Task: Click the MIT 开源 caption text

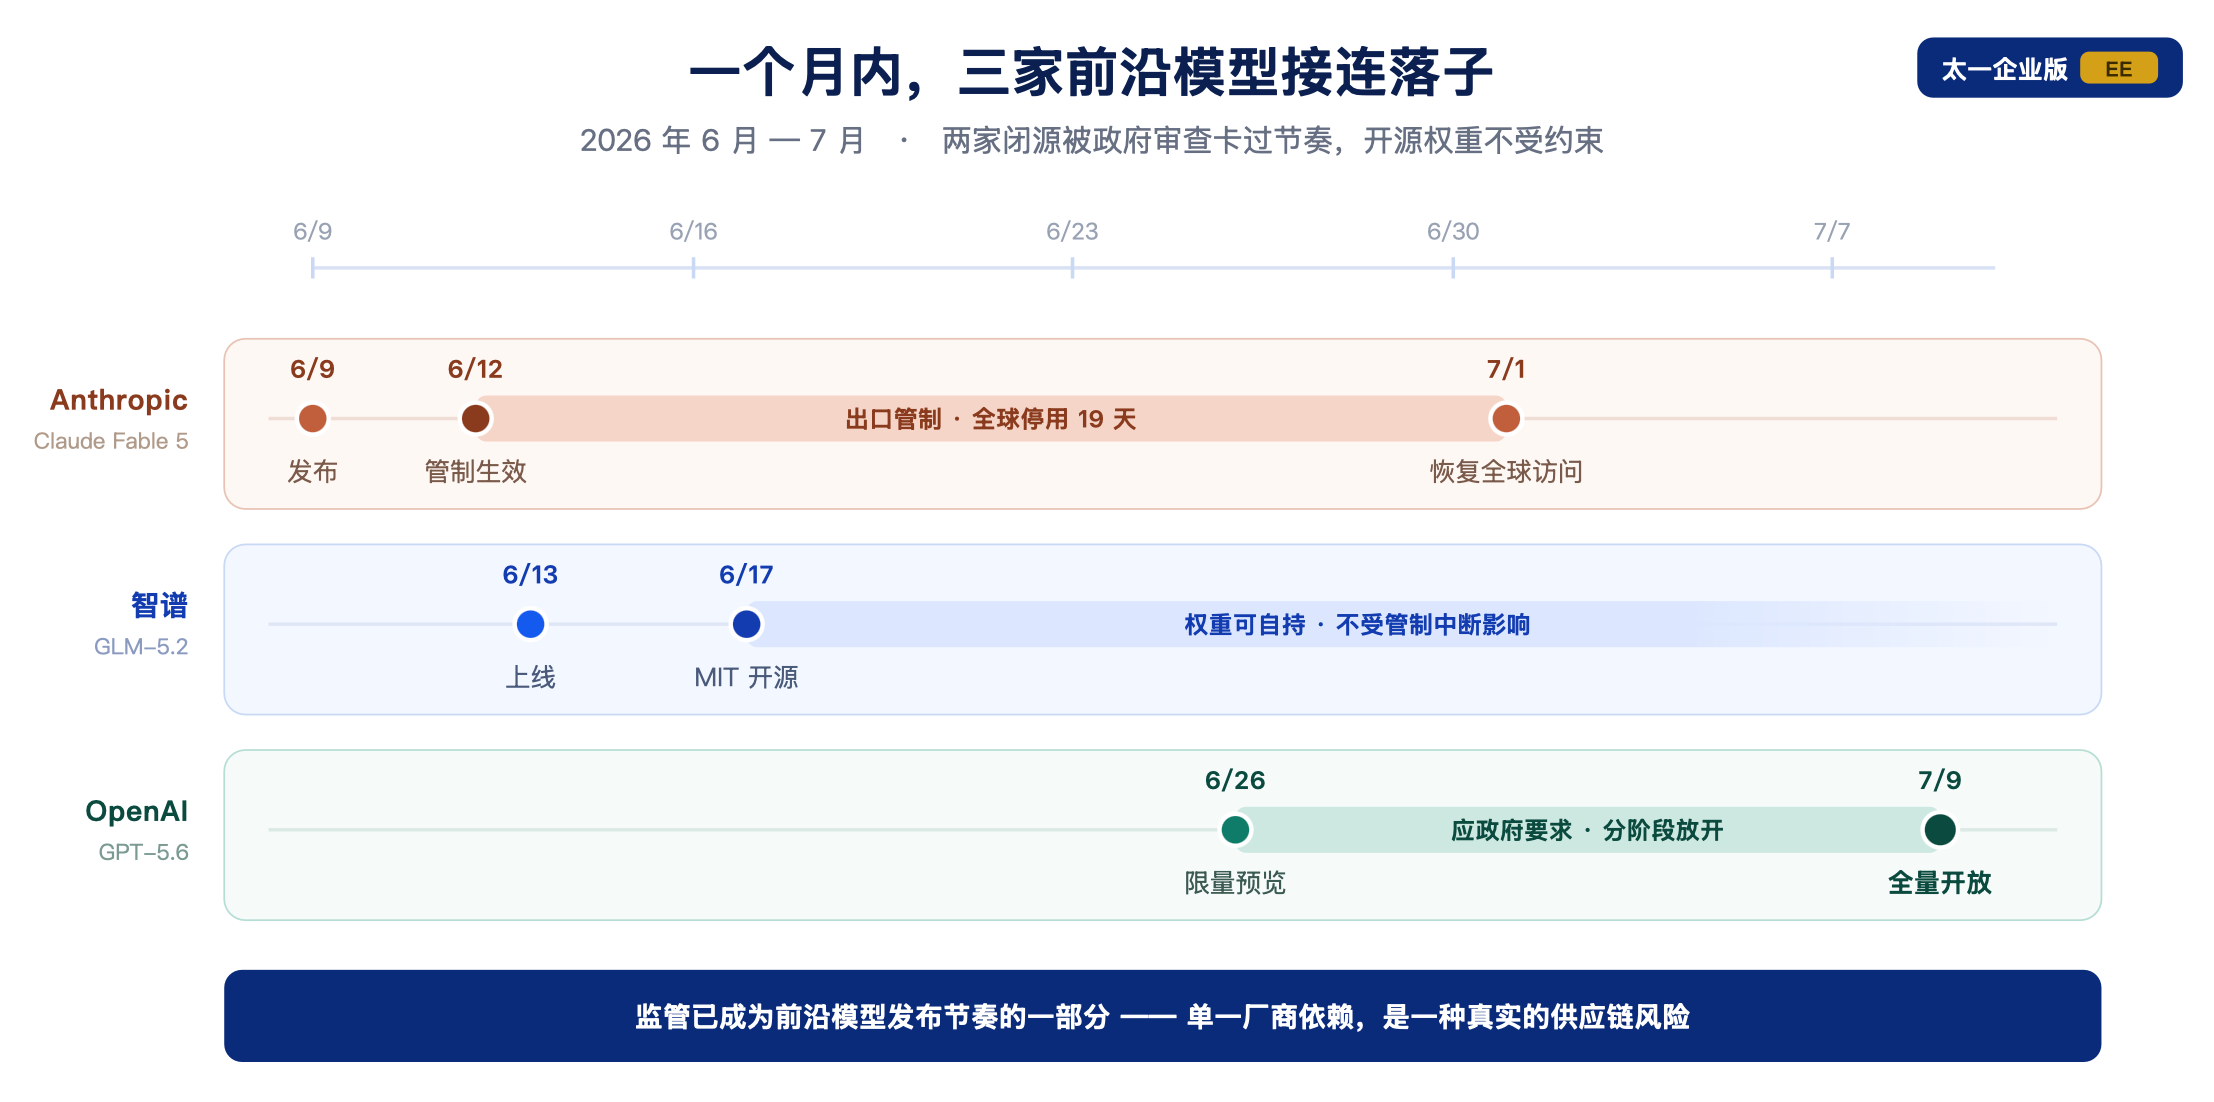Action: [x=746, y=677]
